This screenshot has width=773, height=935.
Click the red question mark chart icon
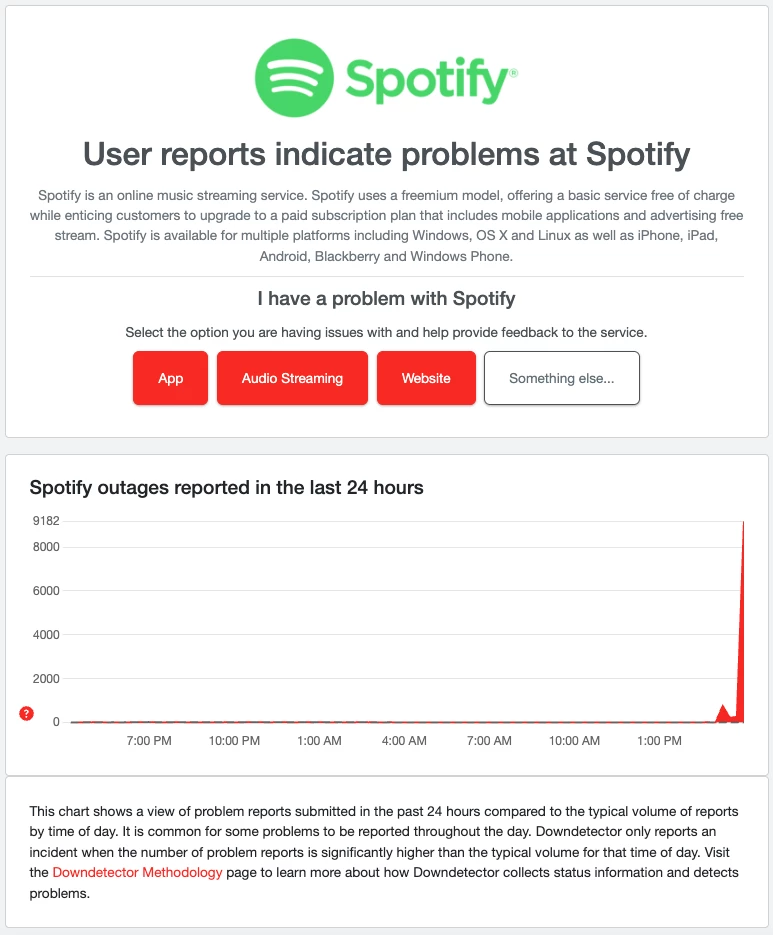27,713
